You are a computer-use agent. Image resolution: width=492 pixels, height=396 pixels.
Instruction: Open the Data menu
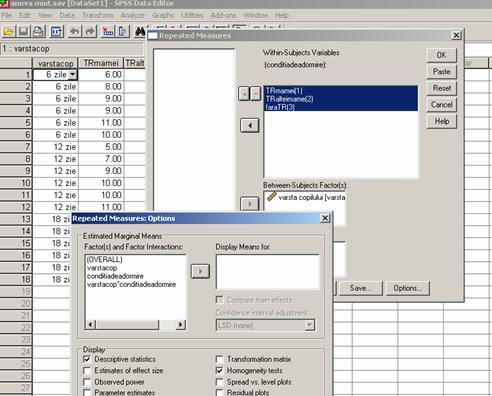click(x=67, y=15)
